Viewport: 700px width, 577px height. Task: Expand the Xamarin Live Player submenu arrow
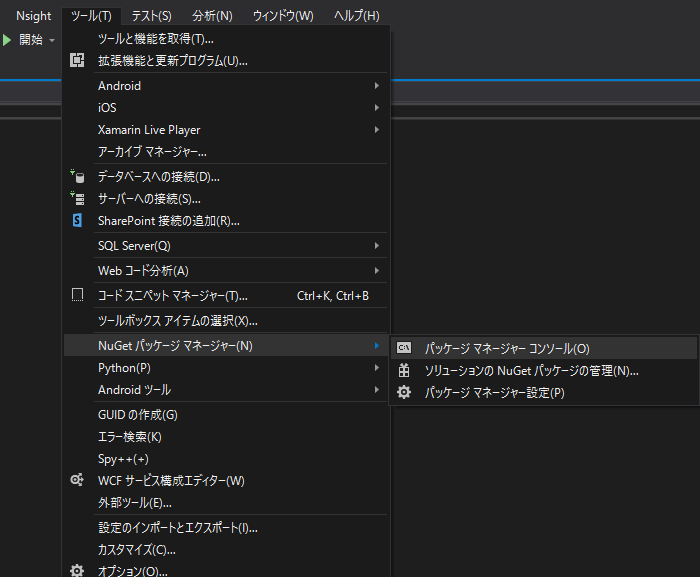377,130
